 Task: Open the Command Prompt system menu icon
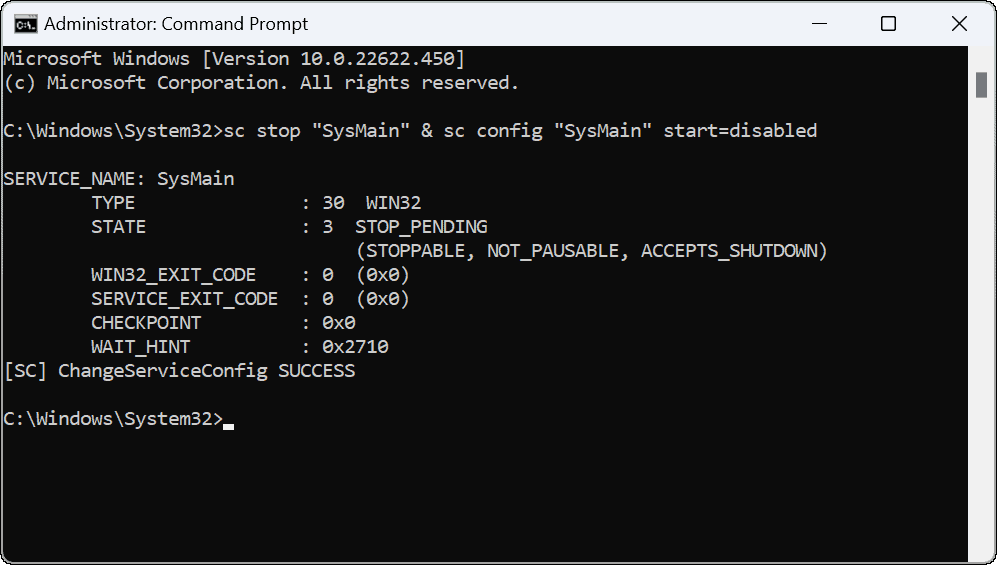pos(25,23)
